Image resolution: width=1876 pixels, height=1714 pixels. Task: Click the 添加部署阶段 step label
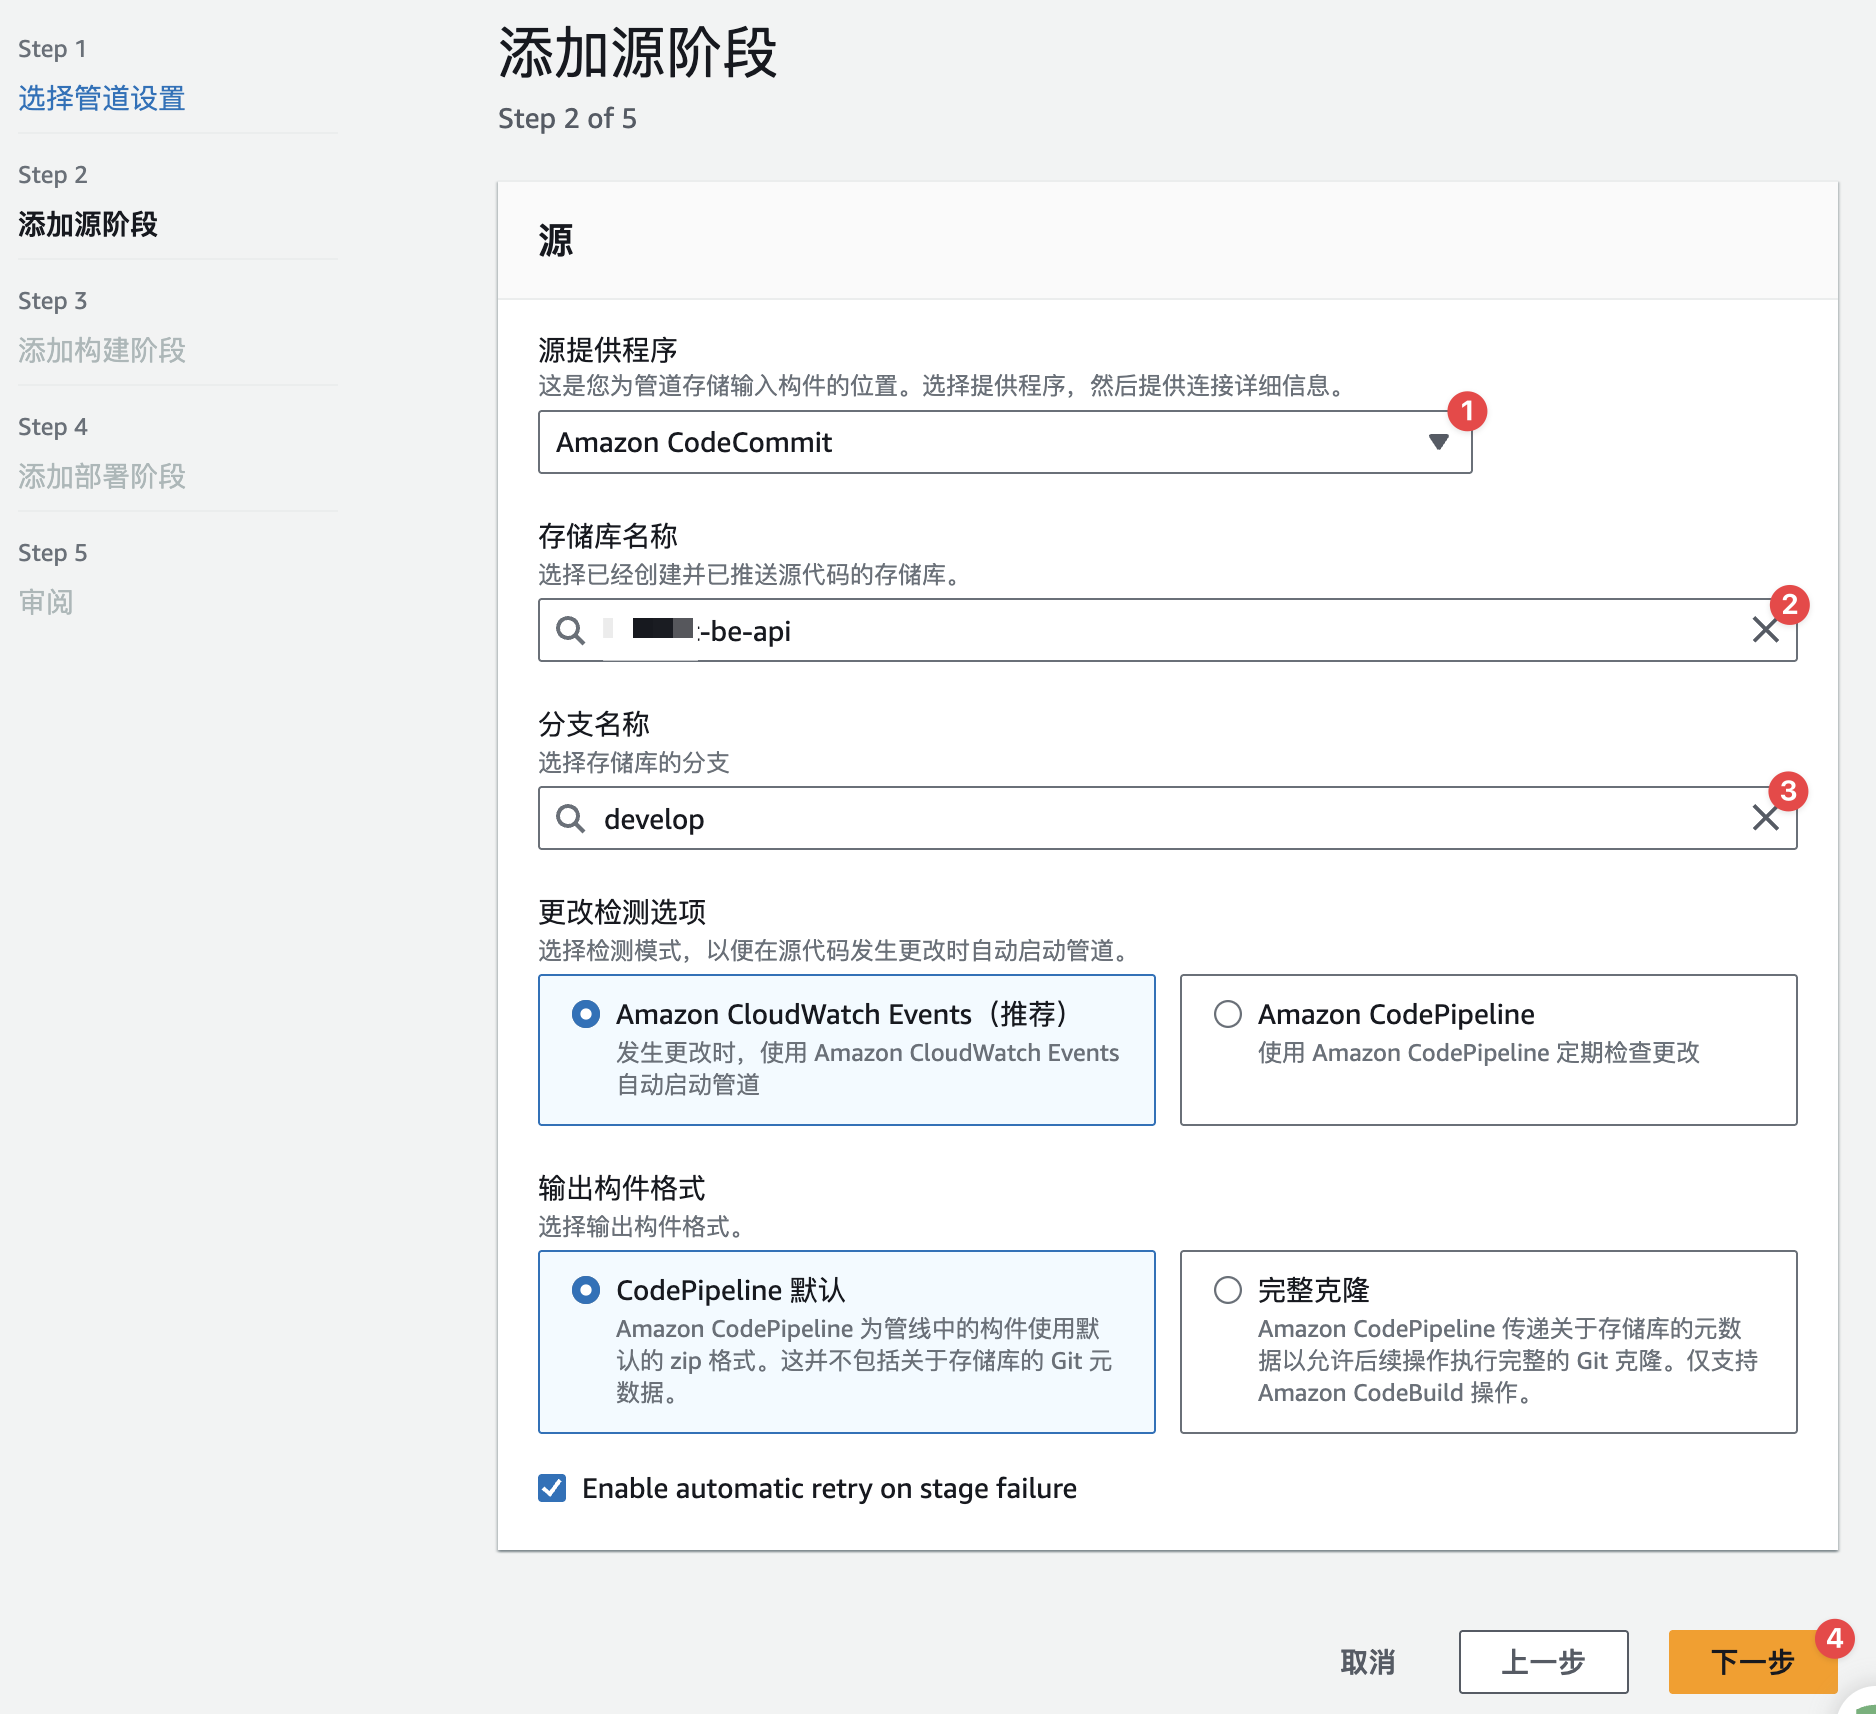click(102, 476)
